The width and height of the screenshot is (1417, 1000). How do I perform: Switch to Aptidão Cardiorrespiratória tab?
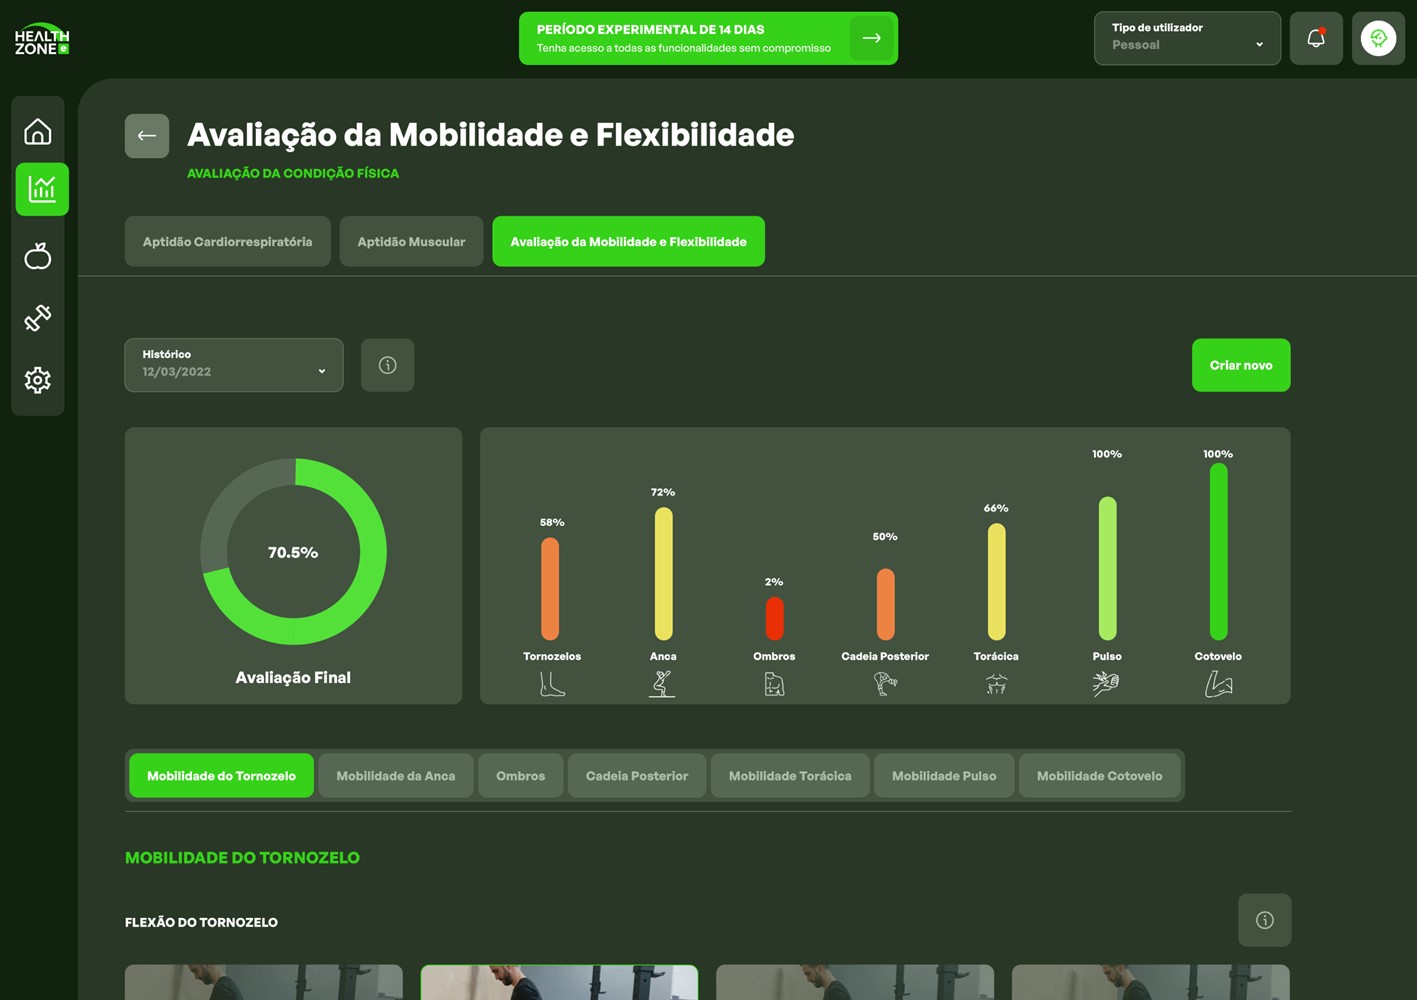228,241
